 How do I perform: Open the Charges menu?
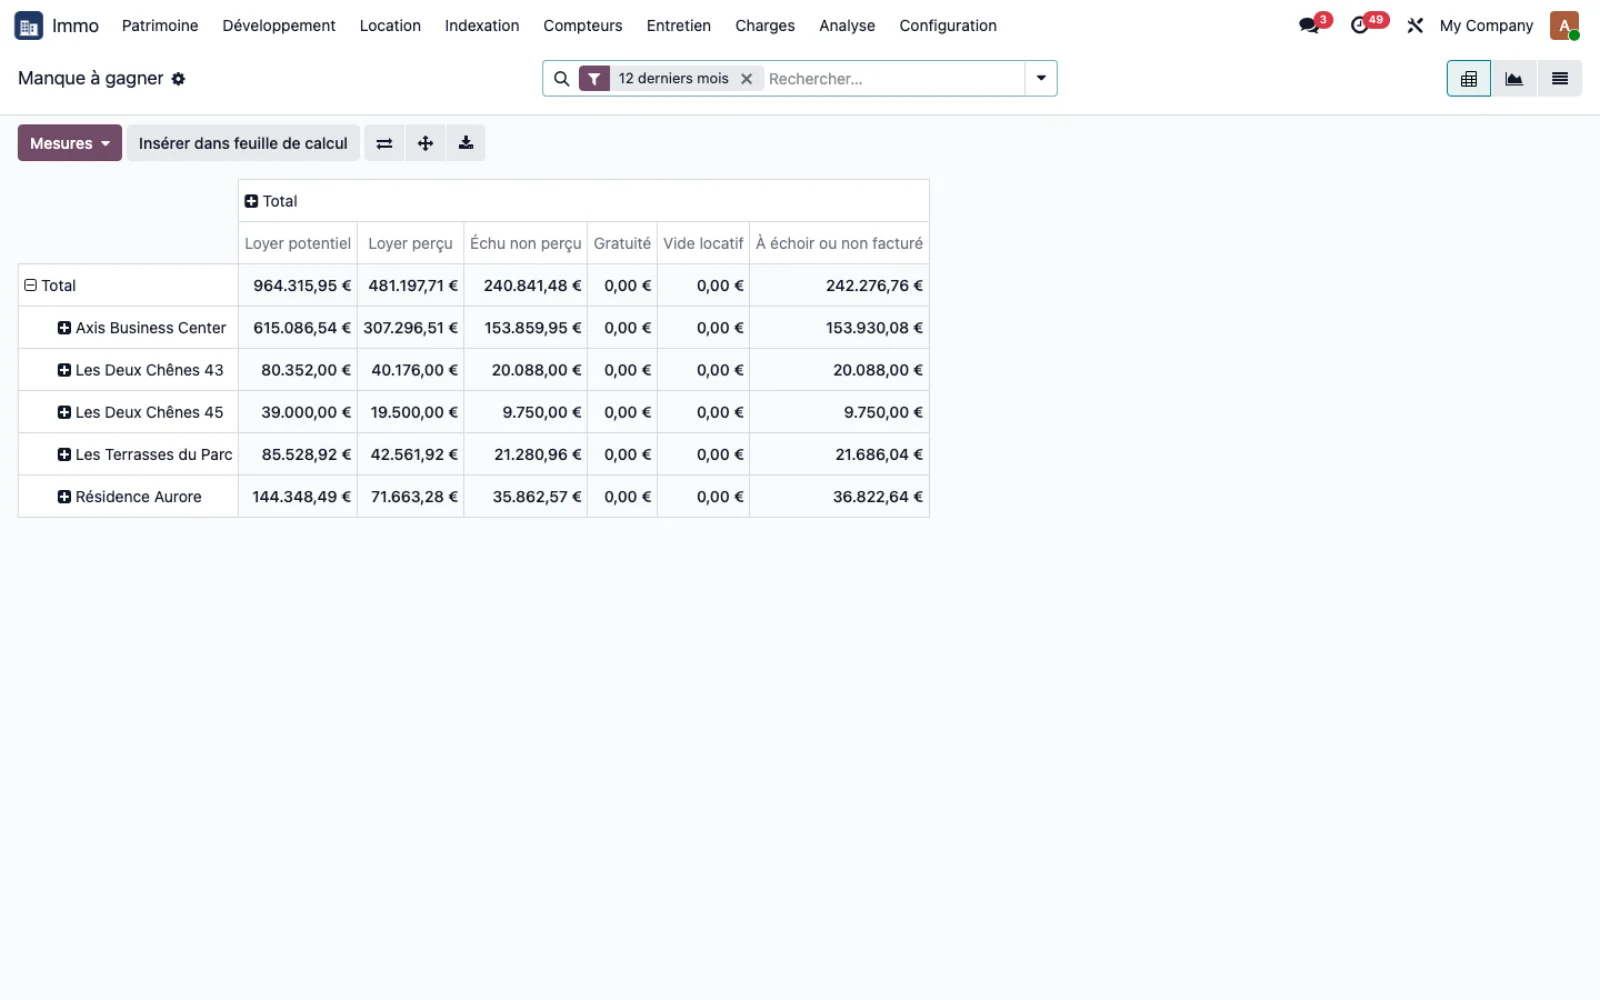pos(765,26)
